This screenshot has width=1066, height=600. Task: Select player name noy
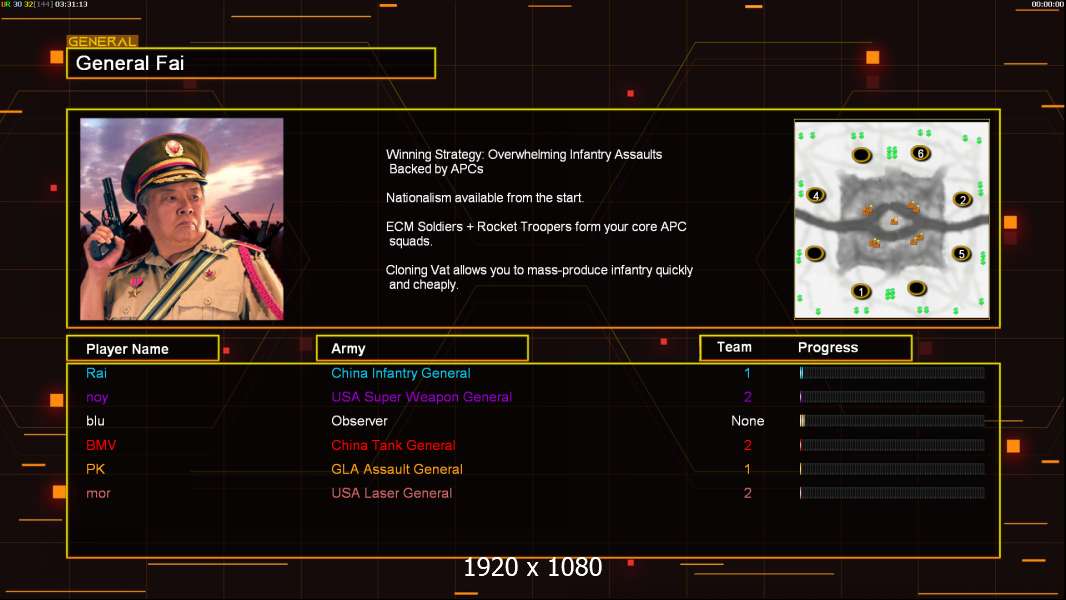pyautogui.click(x=97, y=398)
